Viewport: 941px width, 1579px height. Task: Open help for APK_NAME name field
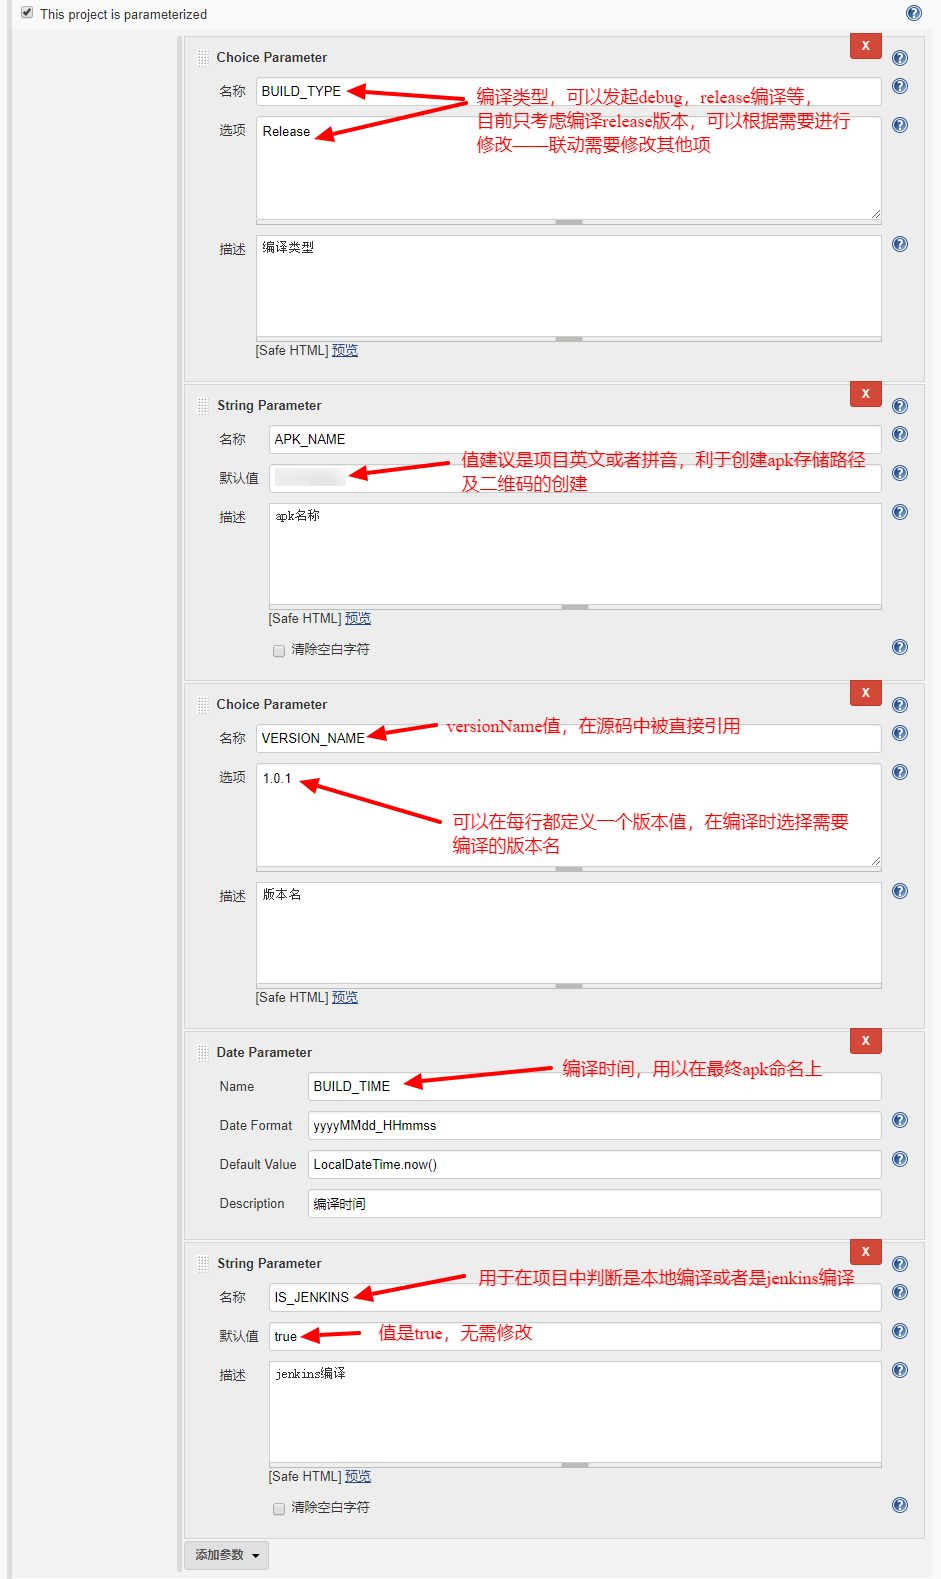900,434
